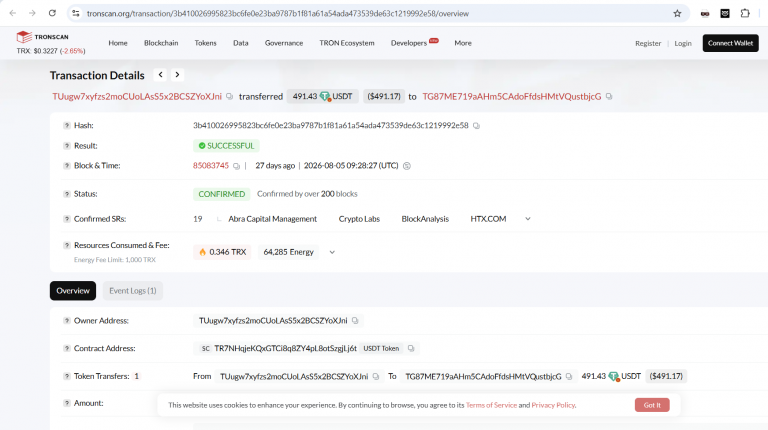
Task: Open the sender address in the transfer headline
Action: point(137,96)
